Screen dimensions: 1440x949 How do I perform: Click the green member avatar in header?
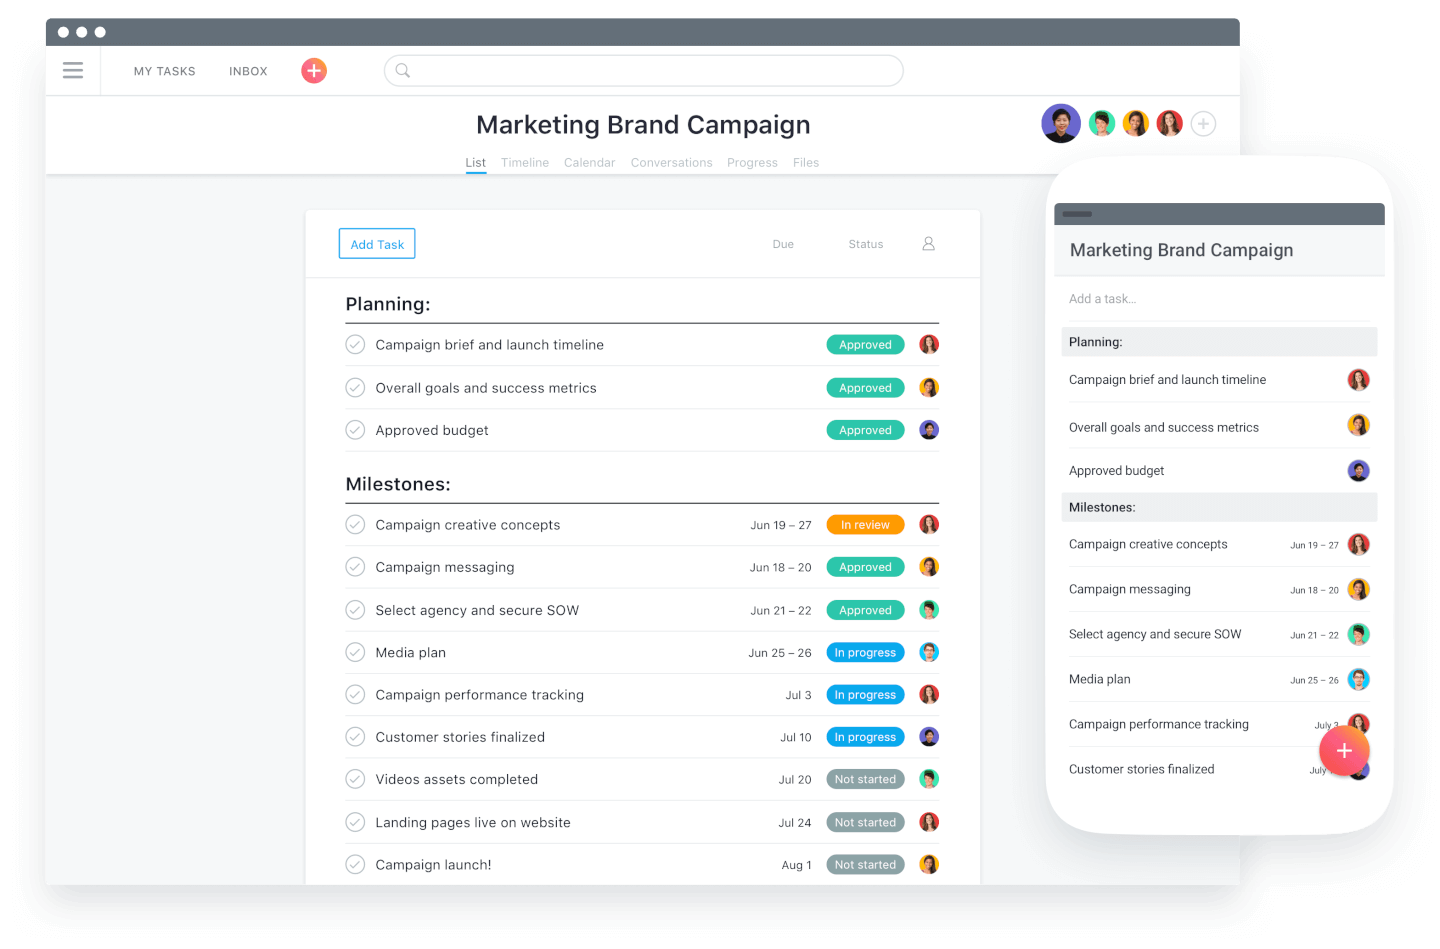(1102, 123)
